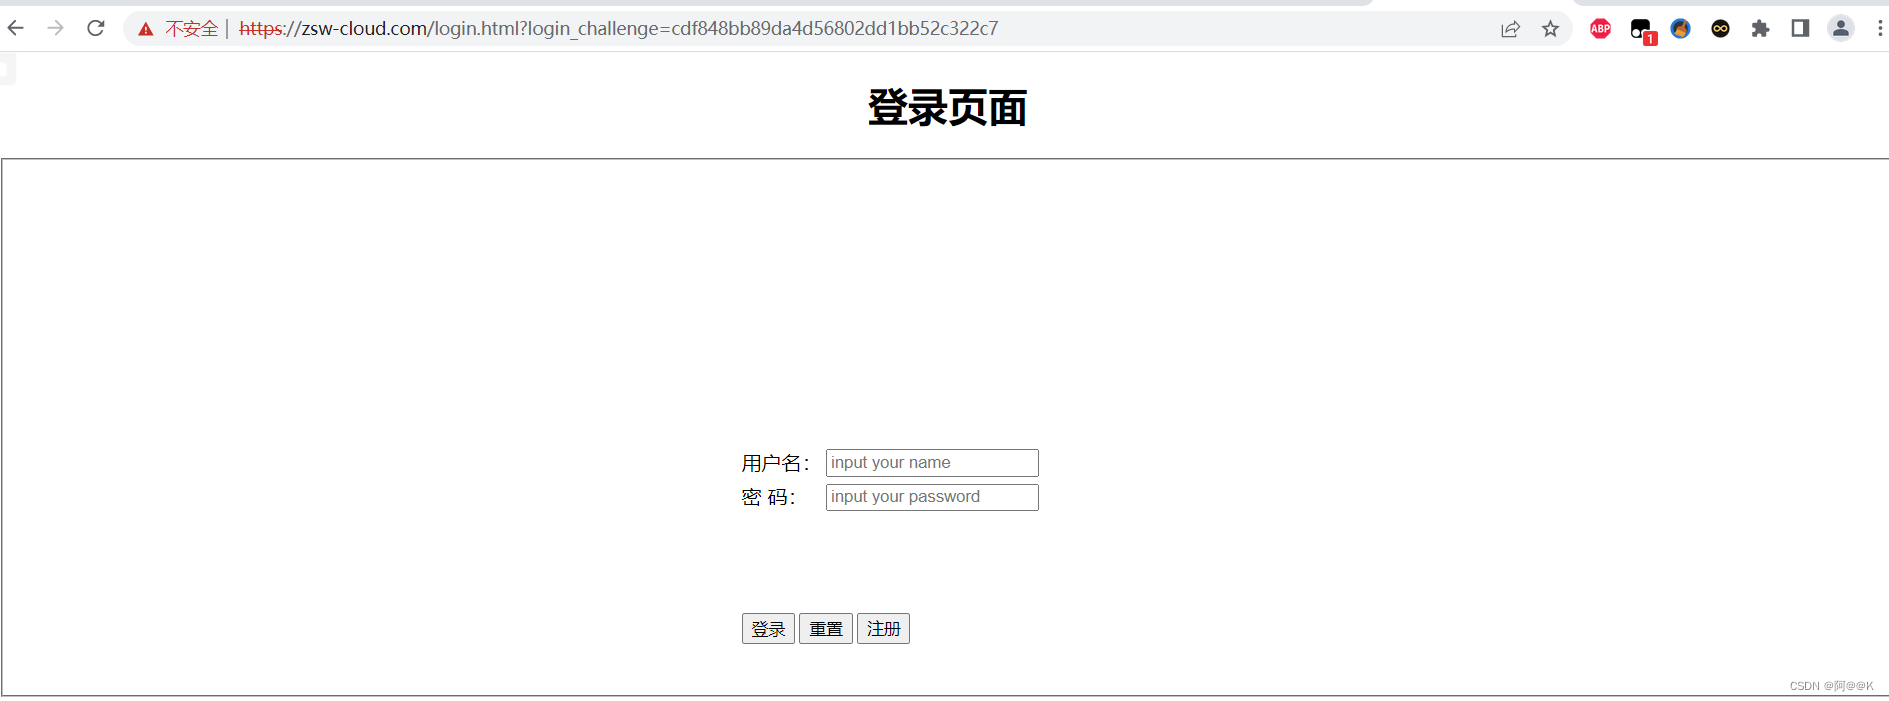Open Chrome's three-dot menu
This screenshot has width=1889, height=701.
1880,29
